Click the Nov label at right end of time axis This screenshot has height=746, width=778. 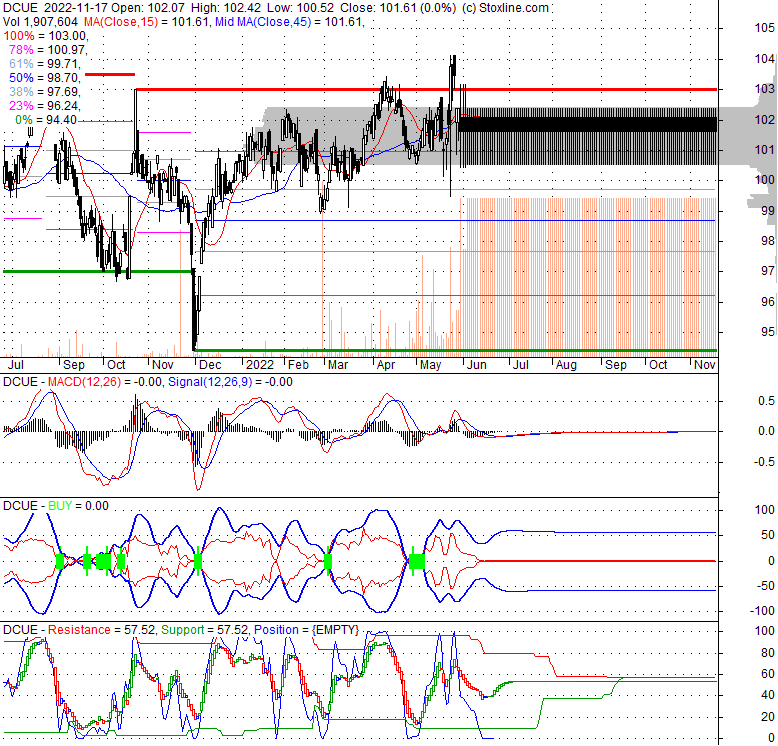pyautogui.click(x=705, y=365)
